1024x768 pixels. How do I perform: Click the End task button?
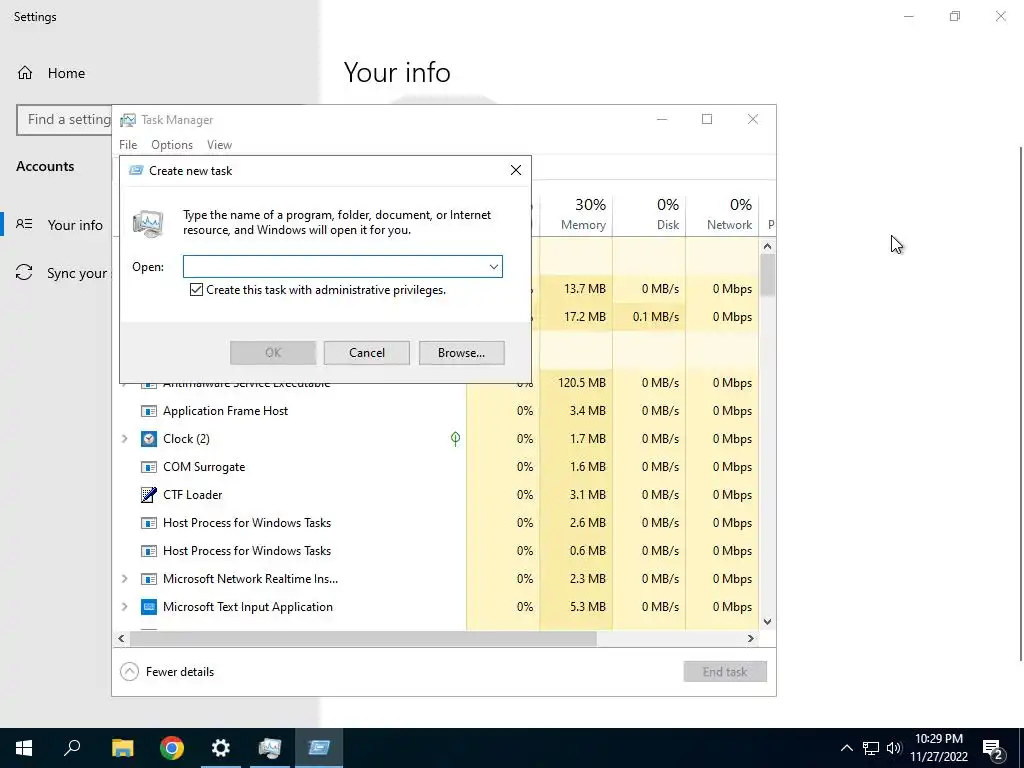725,671
